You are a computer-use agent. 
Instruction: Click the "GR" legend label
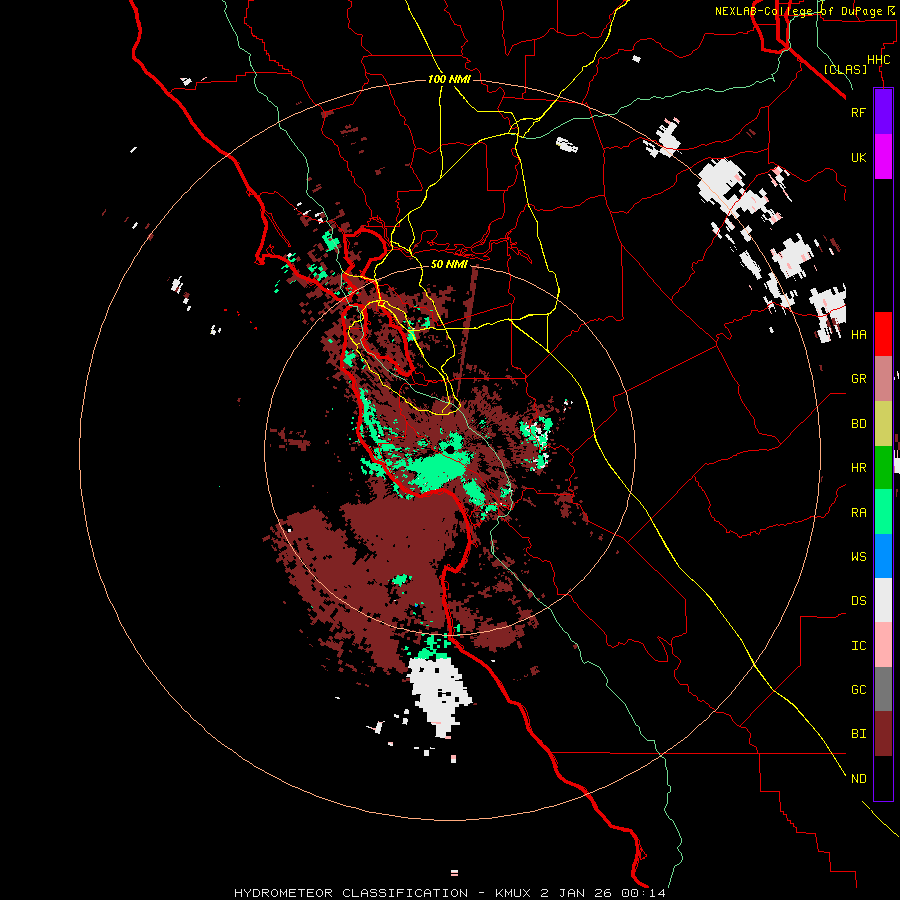pos(858,379)
